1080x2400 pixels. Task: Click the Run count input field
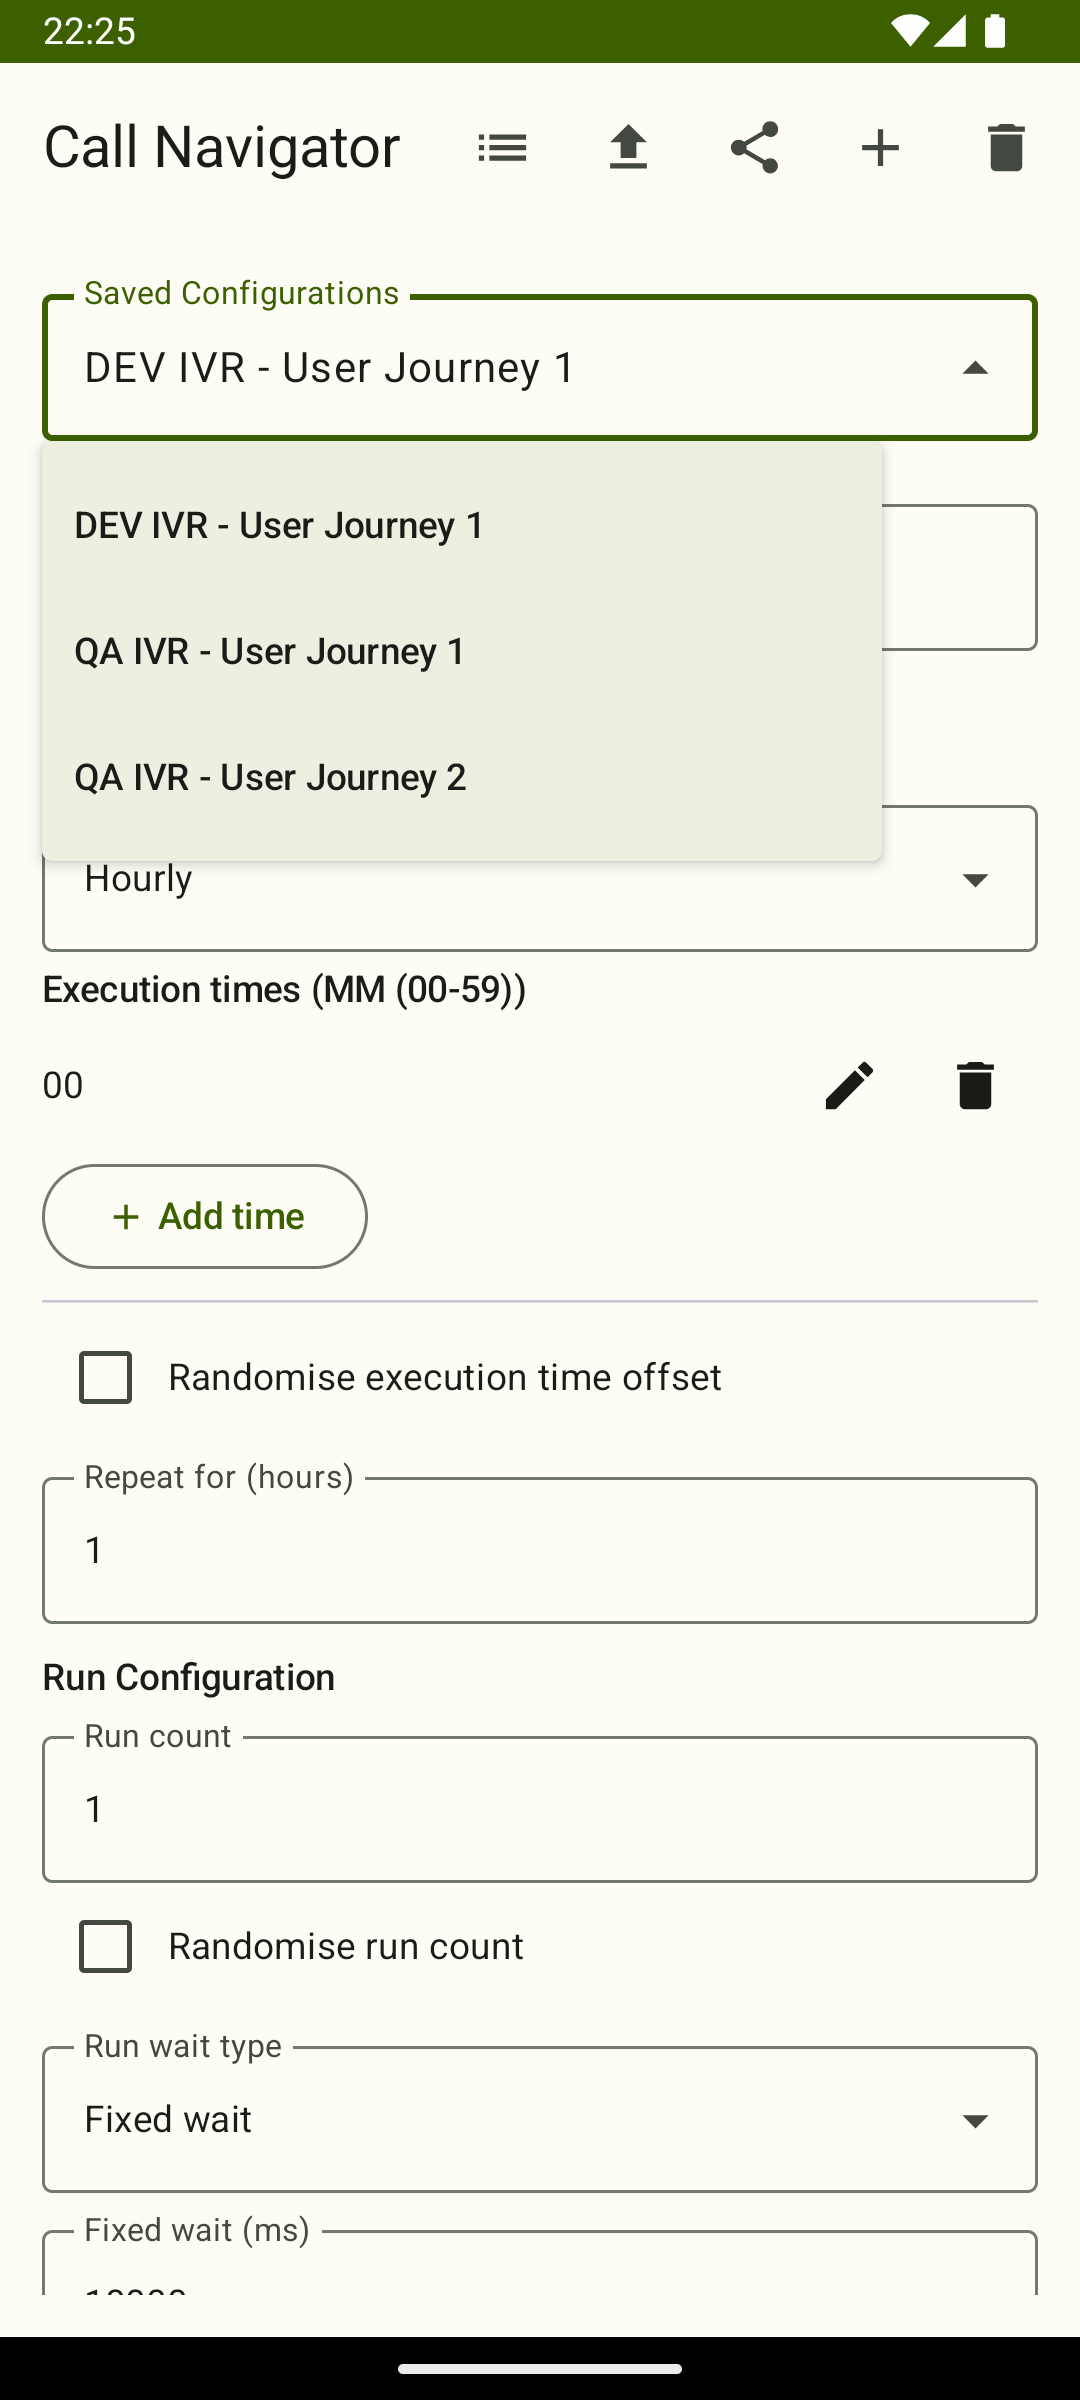click(540, 1808)
